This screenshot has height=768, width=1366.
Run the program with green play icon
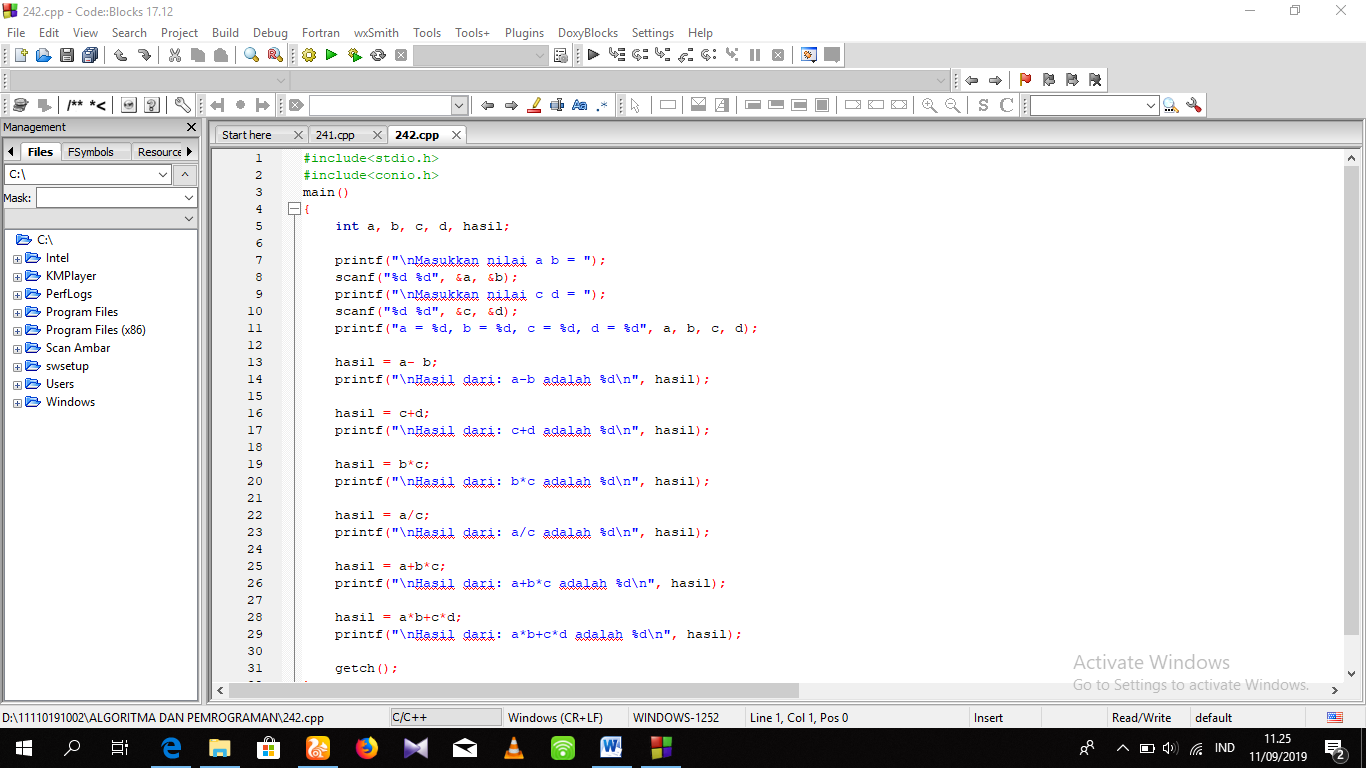click(x=331, y=55)
